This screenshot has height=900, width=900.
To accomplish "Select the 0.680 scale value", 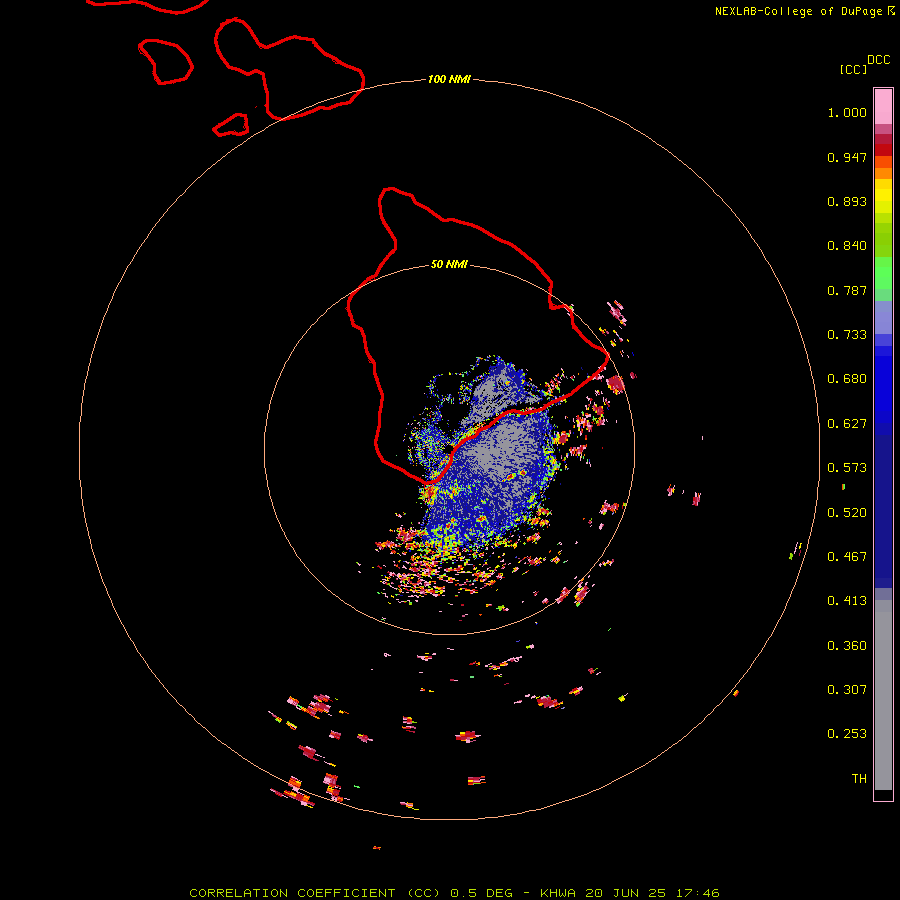I will tap(847, 379).
